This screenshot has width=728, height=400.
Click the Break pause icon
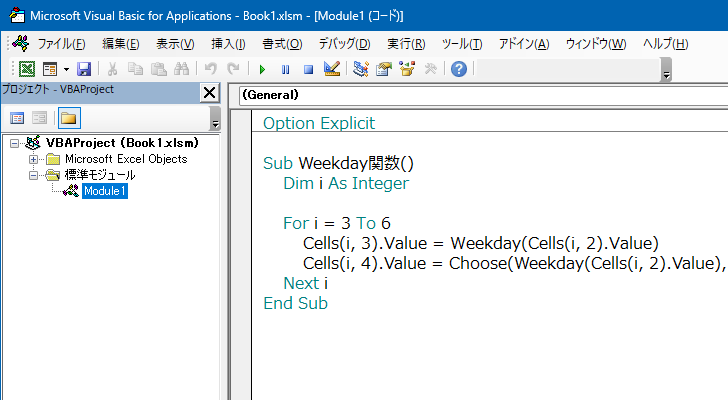coord(286,70)
